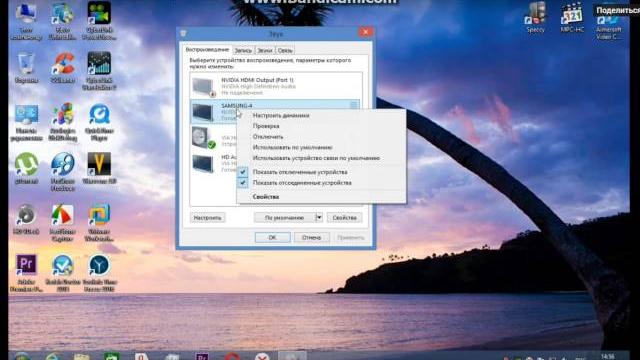This screenshot has height=360, width=640.
Task: Open the QuickTime Player desktop icon
Action: [99, 122]
